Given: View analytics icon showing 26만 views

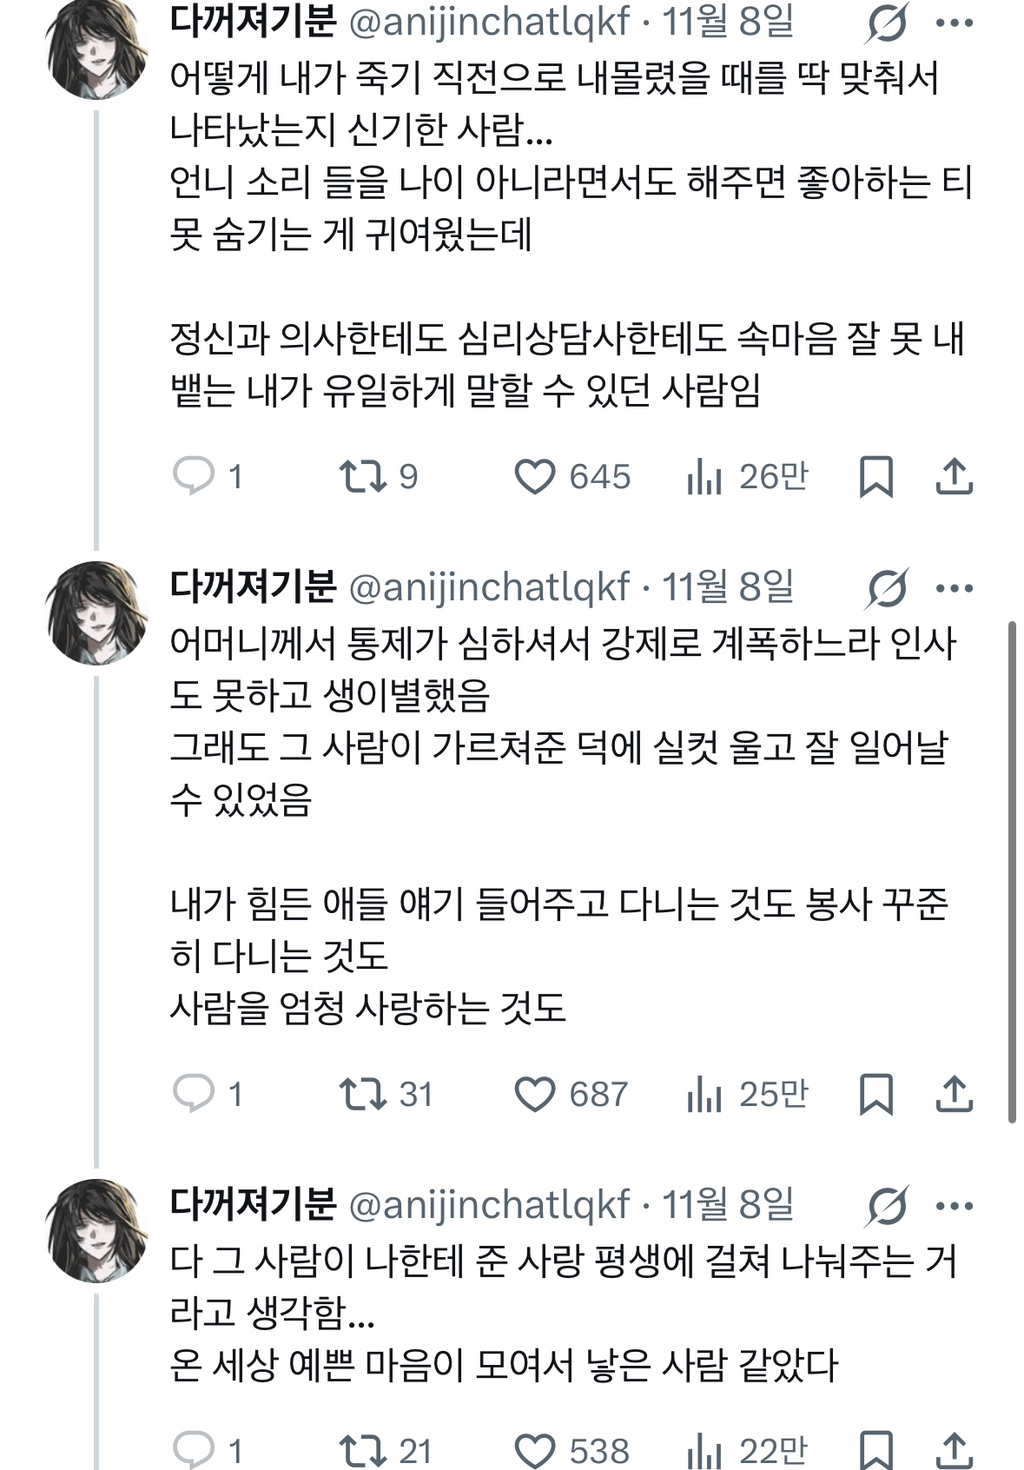Looking at the screenshot, I should tap(708, 478).
